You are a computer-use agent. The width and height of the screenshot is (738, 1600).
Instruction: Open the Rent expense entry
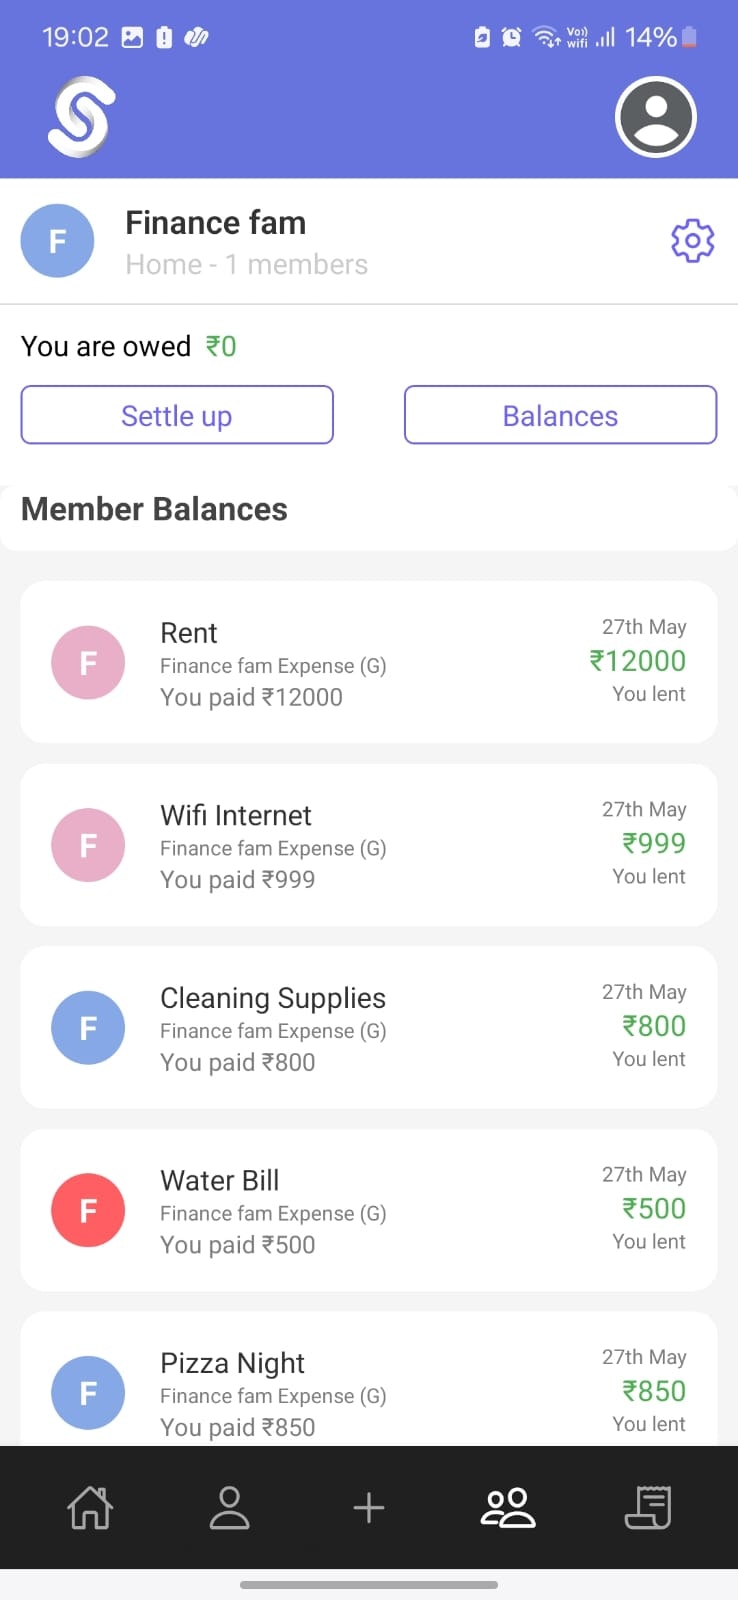pyautogui.click(x=369, y=662)
